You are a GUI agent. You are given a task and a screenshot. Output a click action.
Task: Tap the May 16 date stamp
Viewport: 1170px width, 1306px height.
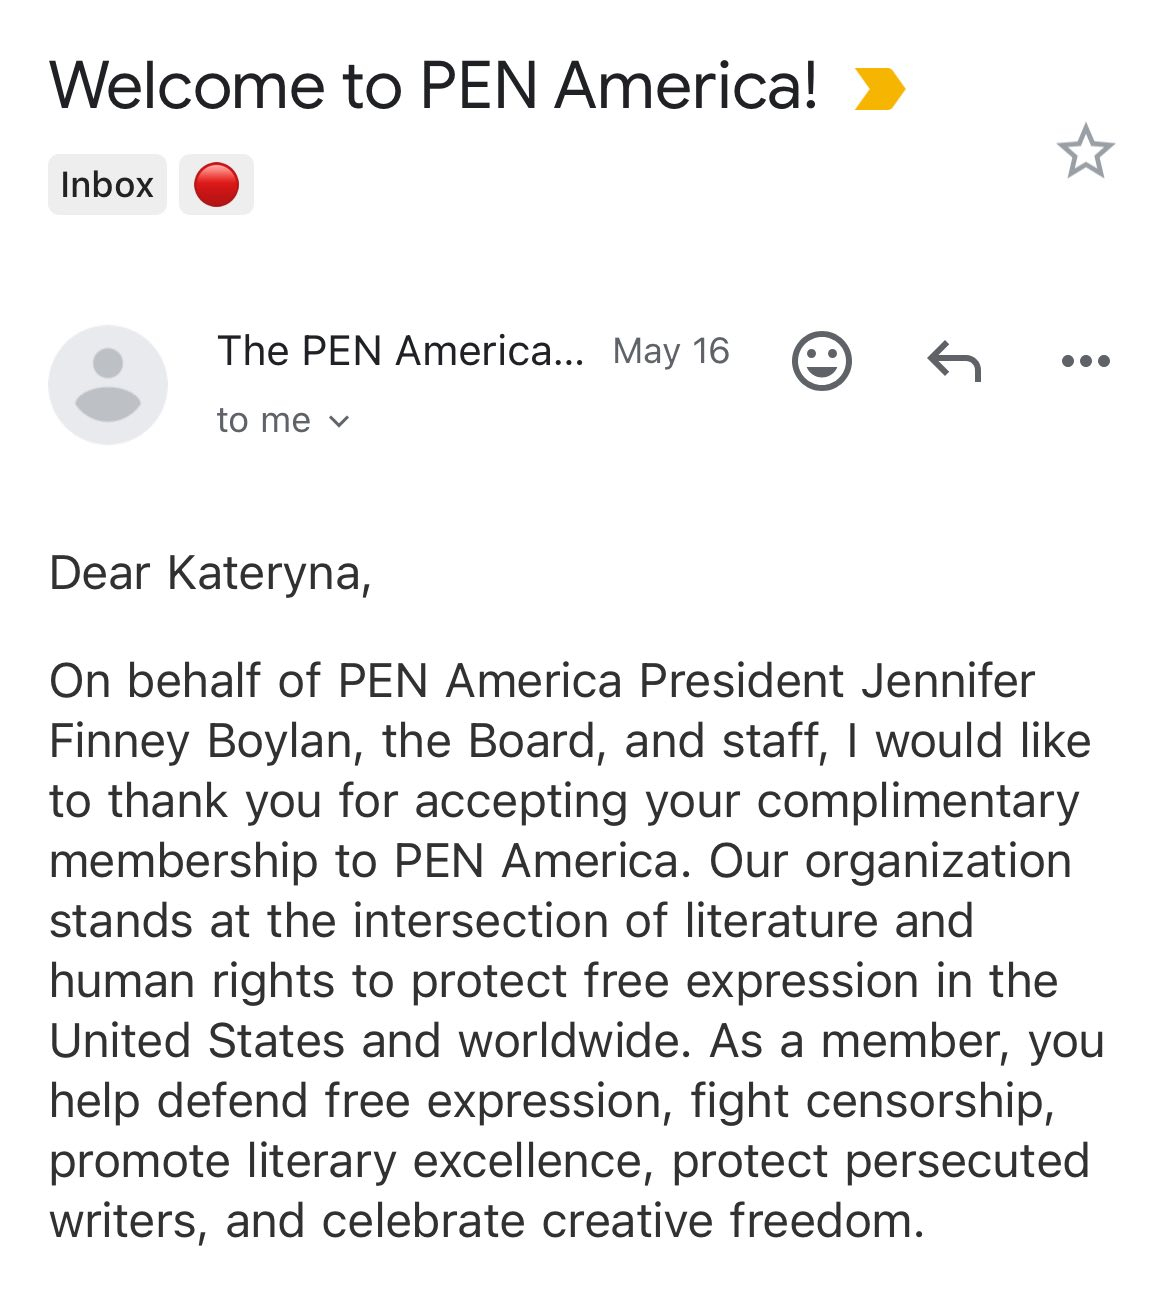pos(671,351)
